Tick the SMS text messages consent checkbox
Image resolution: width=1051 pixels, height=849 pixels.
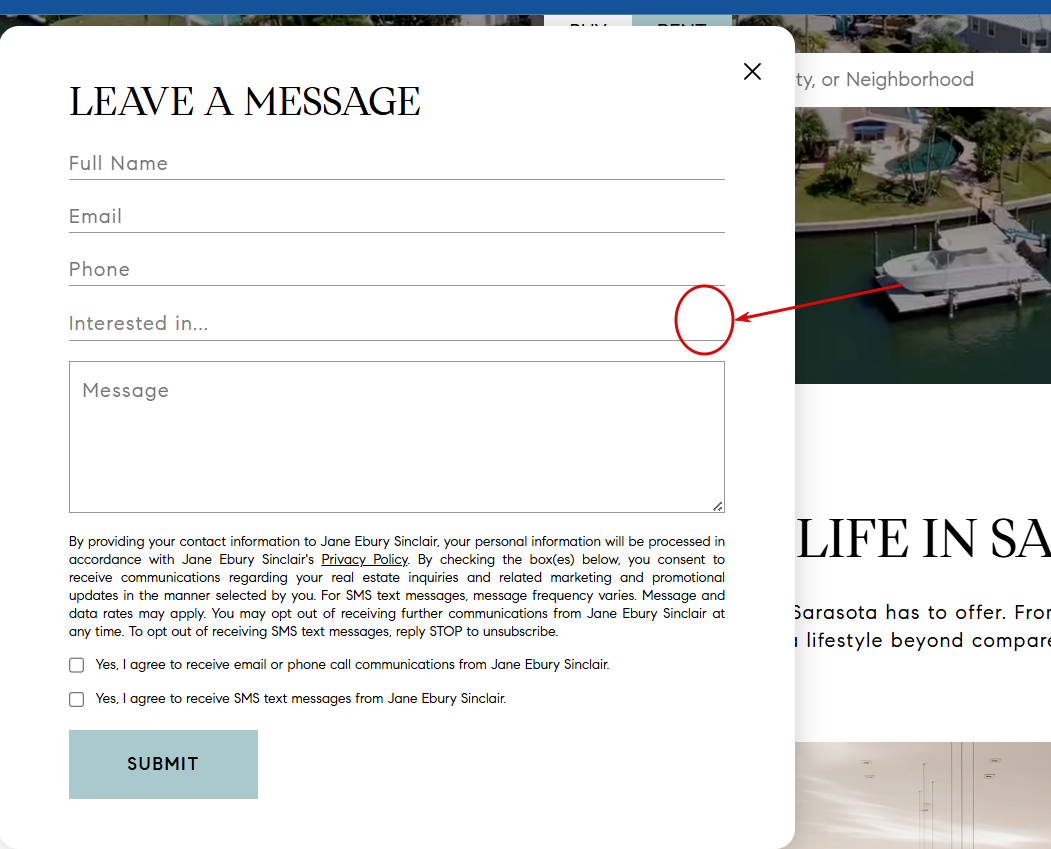[76, 699]
